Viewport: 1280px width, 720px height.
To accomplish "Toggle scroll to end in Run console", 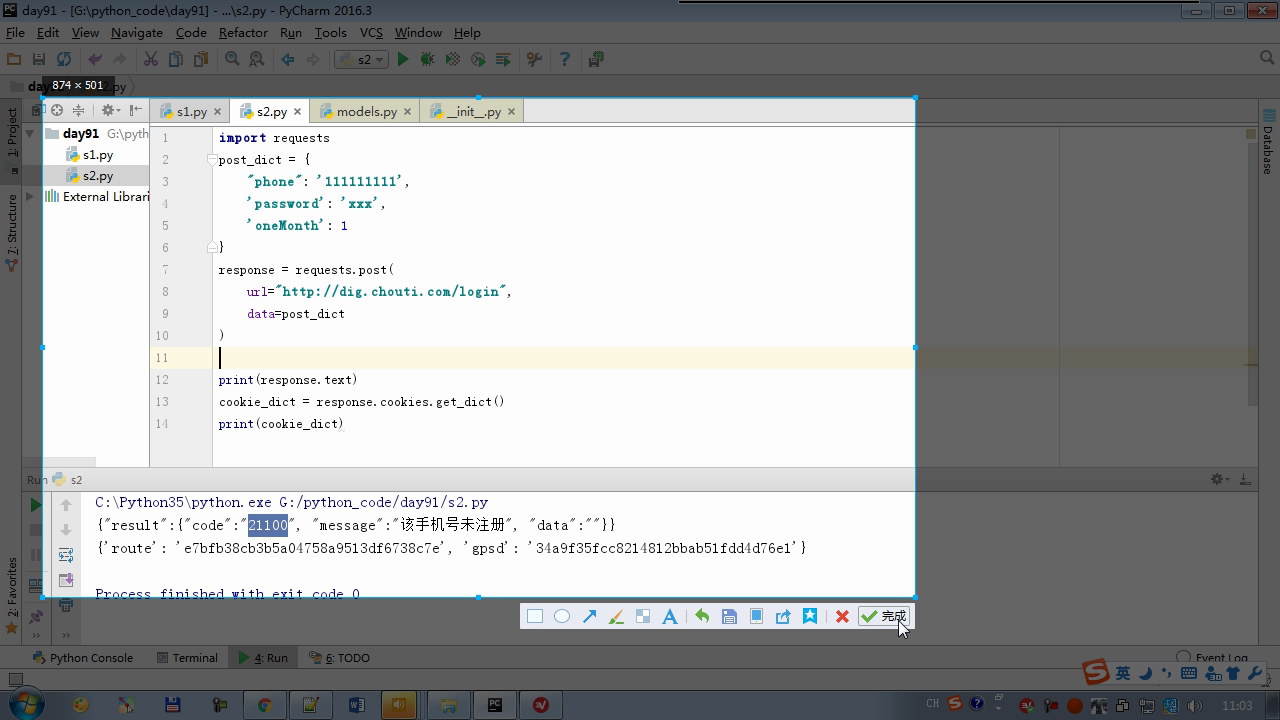I will tap(66, 580).
